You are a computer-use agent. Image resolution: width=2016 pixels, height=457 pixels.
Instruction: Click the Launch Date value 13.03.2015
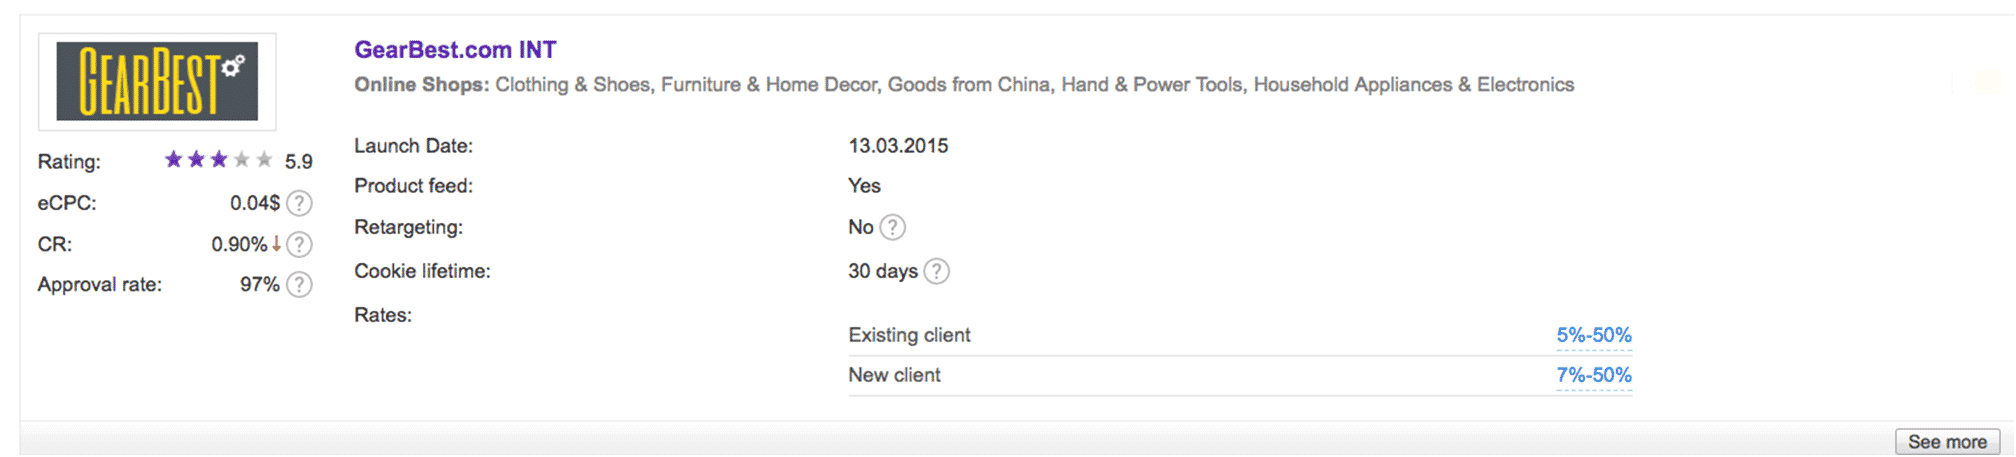coord(898,146)
